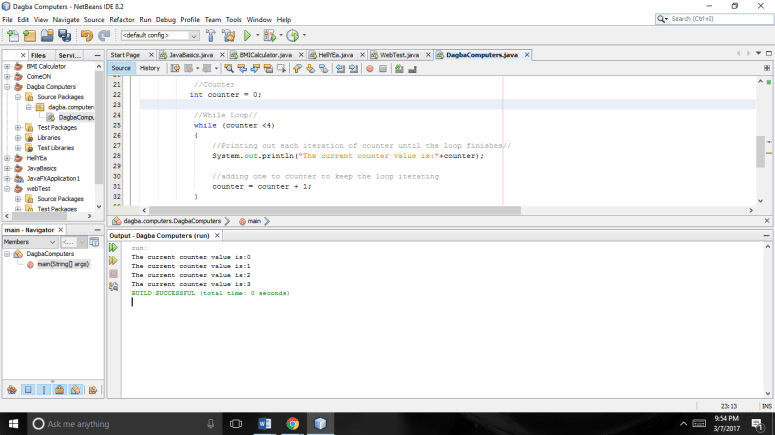This screenshot has height=435, width=775.
Task: Click the Comment icon in editor toolbar
Action: tap(399, 69)
